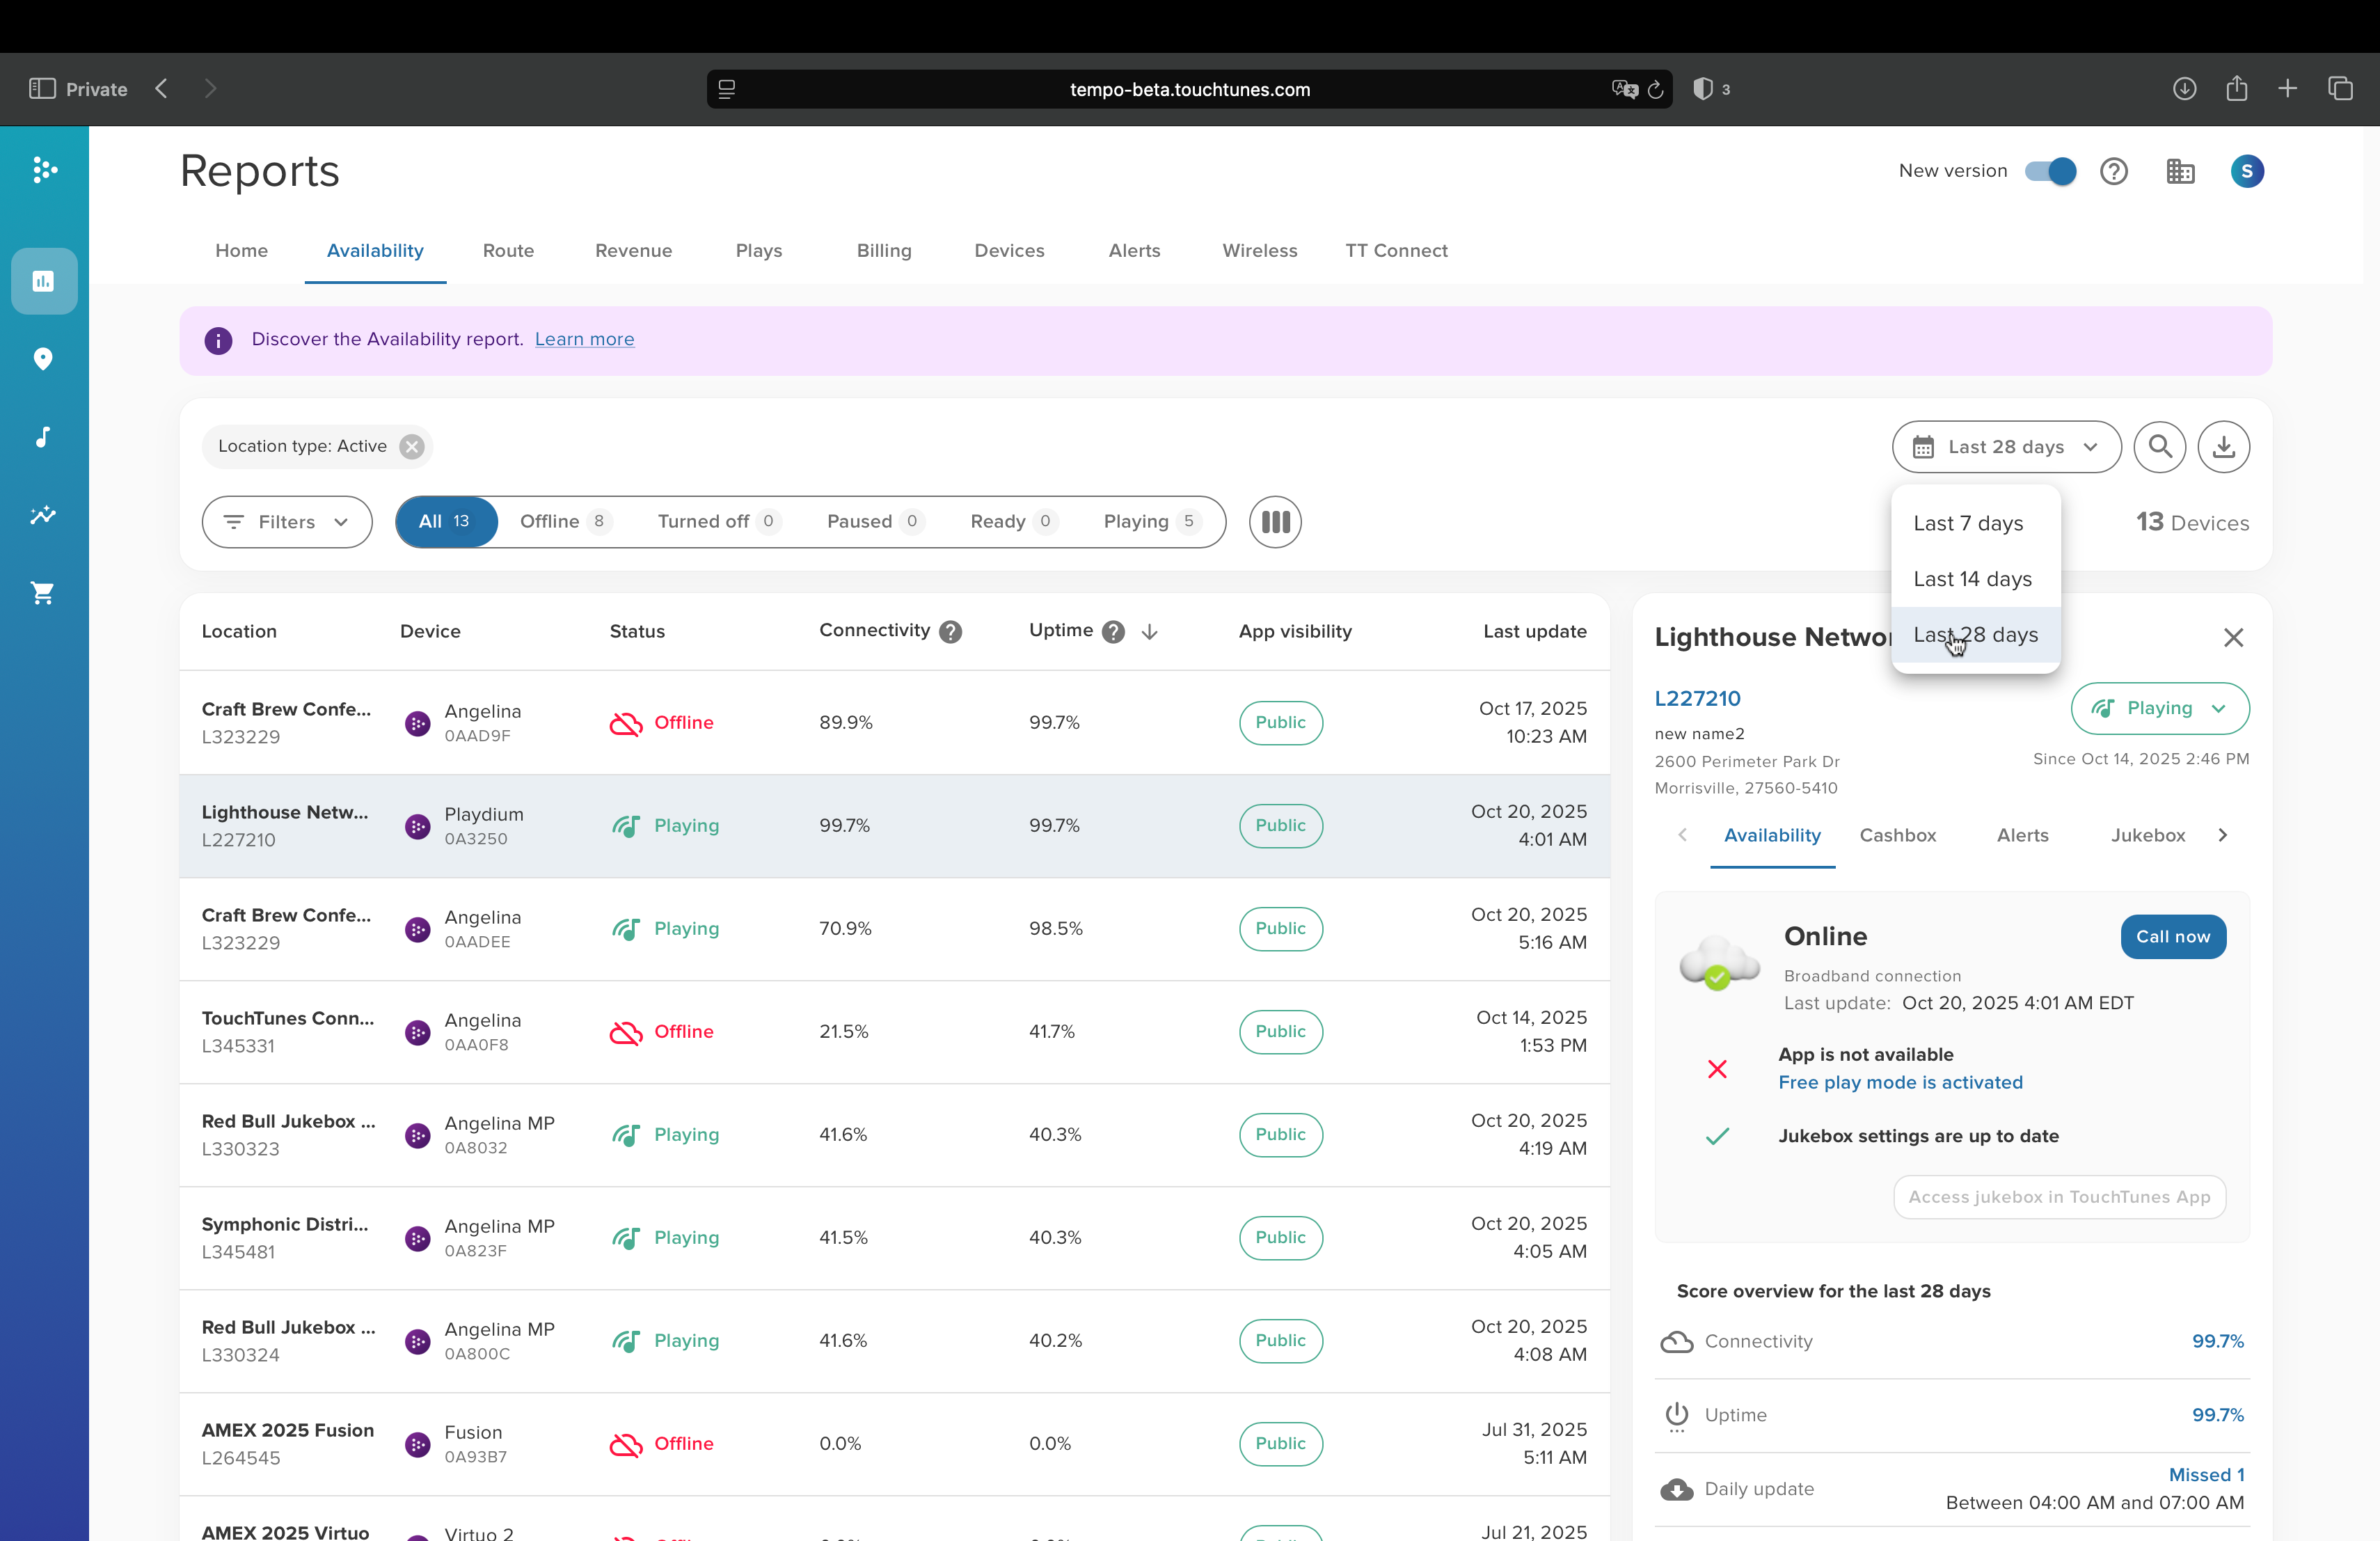Image resolution: width=2380 pixels, height=1541 pixels.
Task: Open the organization building icon
Action: click(x=2180, y=172)
